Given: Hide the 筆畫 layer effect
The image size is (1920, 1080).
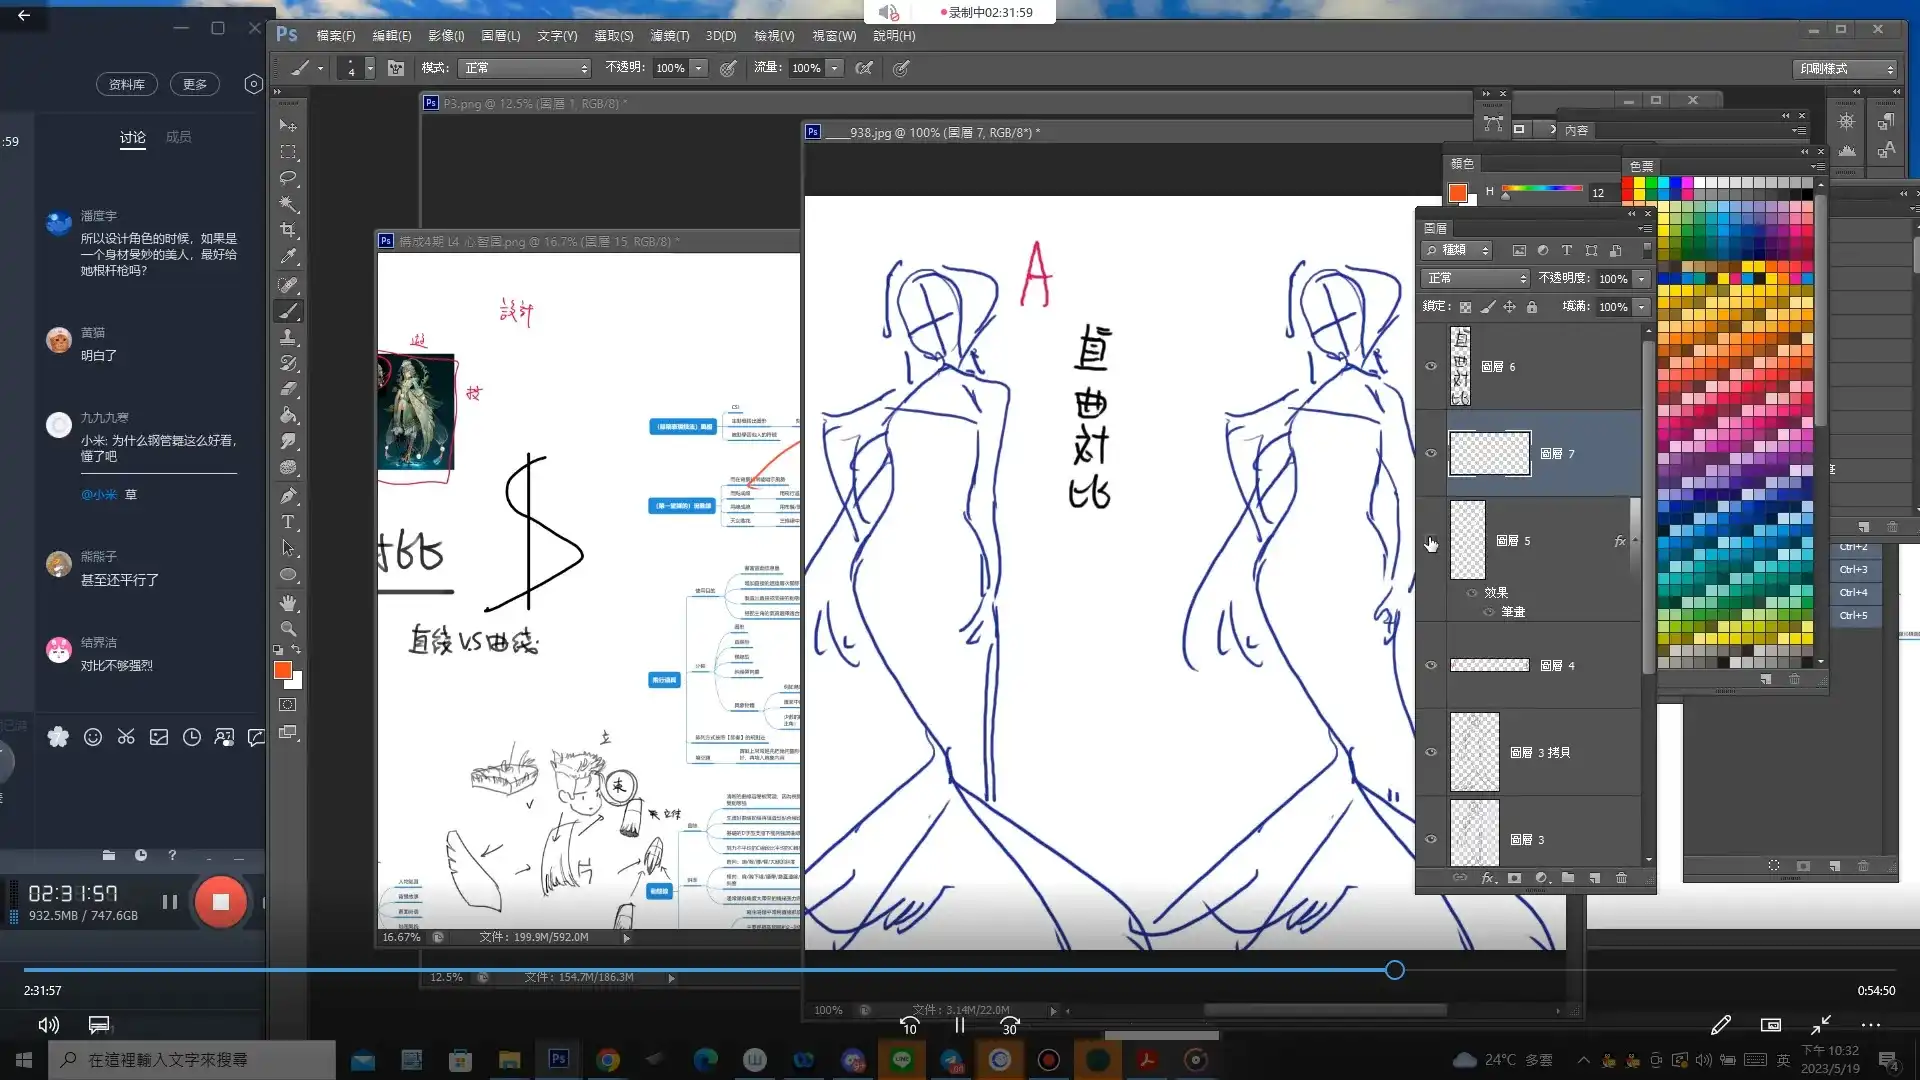Looking at the screenshot, I should pos(1488,612).
